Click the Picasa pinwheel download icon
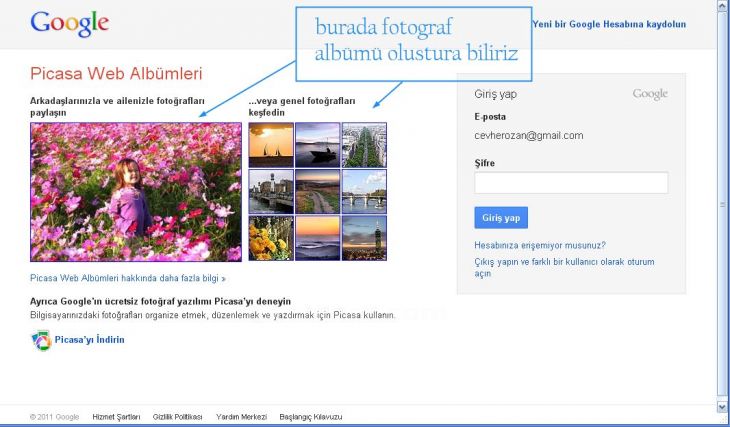This screenshot has height=427, width=730. [41, 340]
